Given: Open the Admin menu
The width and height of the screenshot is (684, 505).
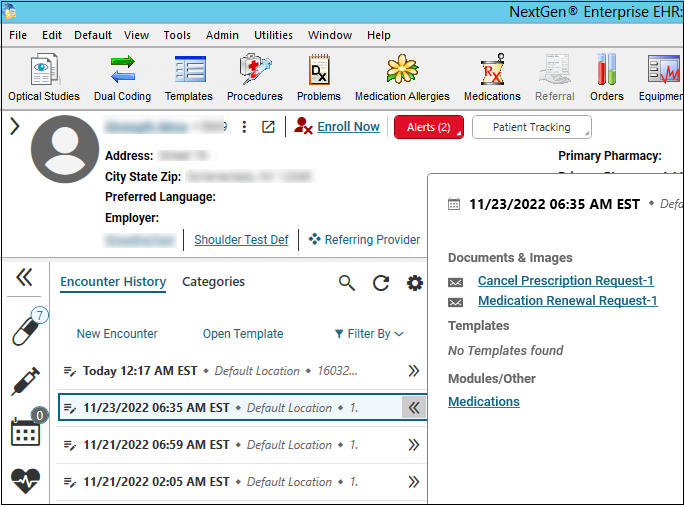Looking at the screenshot, I should pyautogui.click(x=222, y=35).
